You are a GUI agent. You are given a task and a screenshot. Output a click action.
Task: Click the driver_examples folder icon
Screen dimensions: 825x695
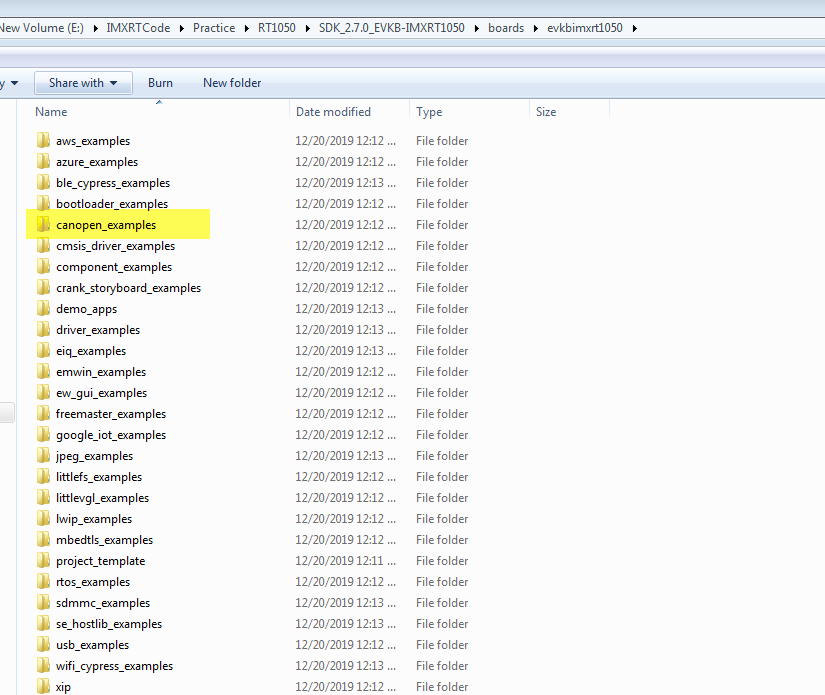point(44,330)
